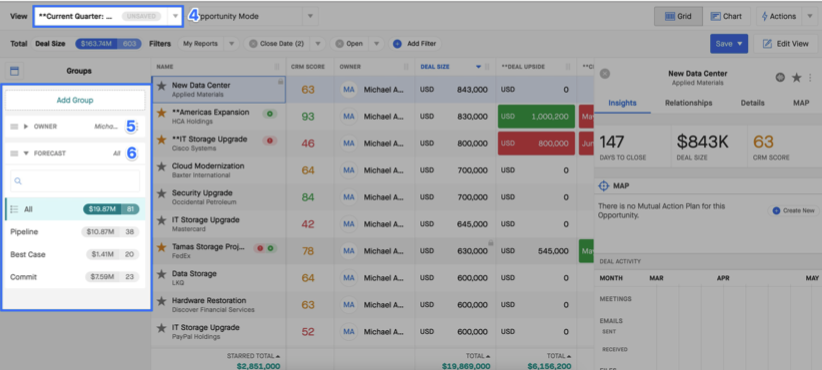The image size is (822, 370).
Task: Click the Edit View button
Action: (785, 44)
